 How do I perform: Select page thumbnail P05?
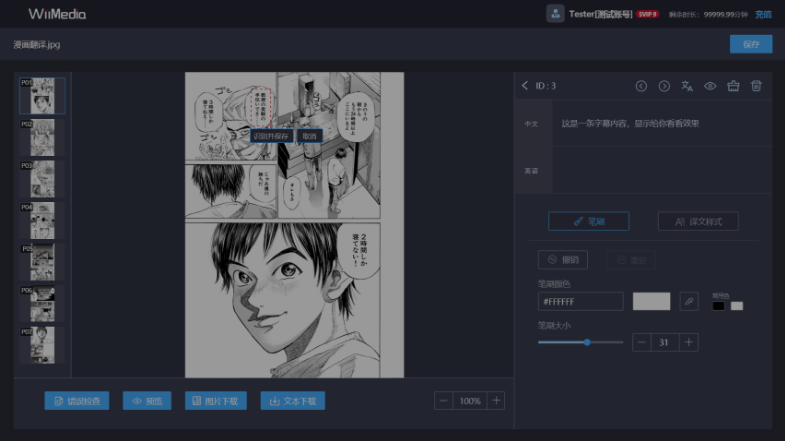point(42,262)
